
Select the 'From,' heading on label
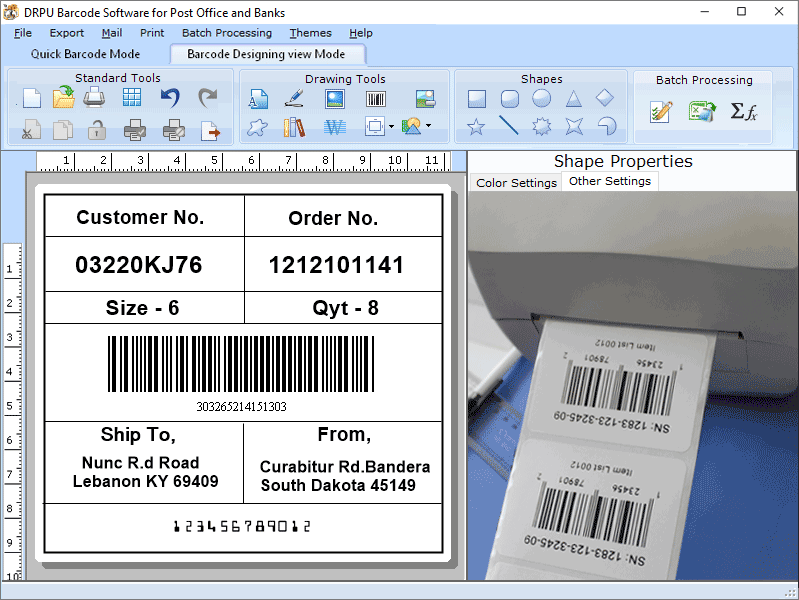(344, 434)
